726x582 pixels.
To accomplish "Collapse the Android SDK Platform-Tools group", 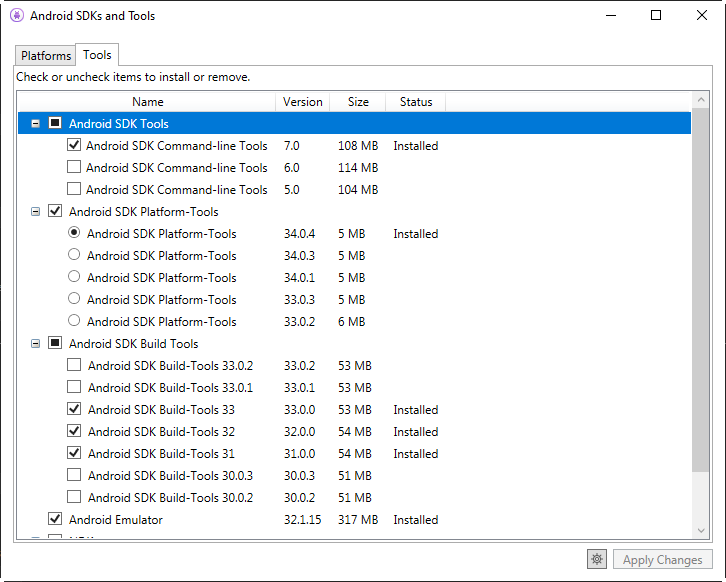I will coord(35,212).
